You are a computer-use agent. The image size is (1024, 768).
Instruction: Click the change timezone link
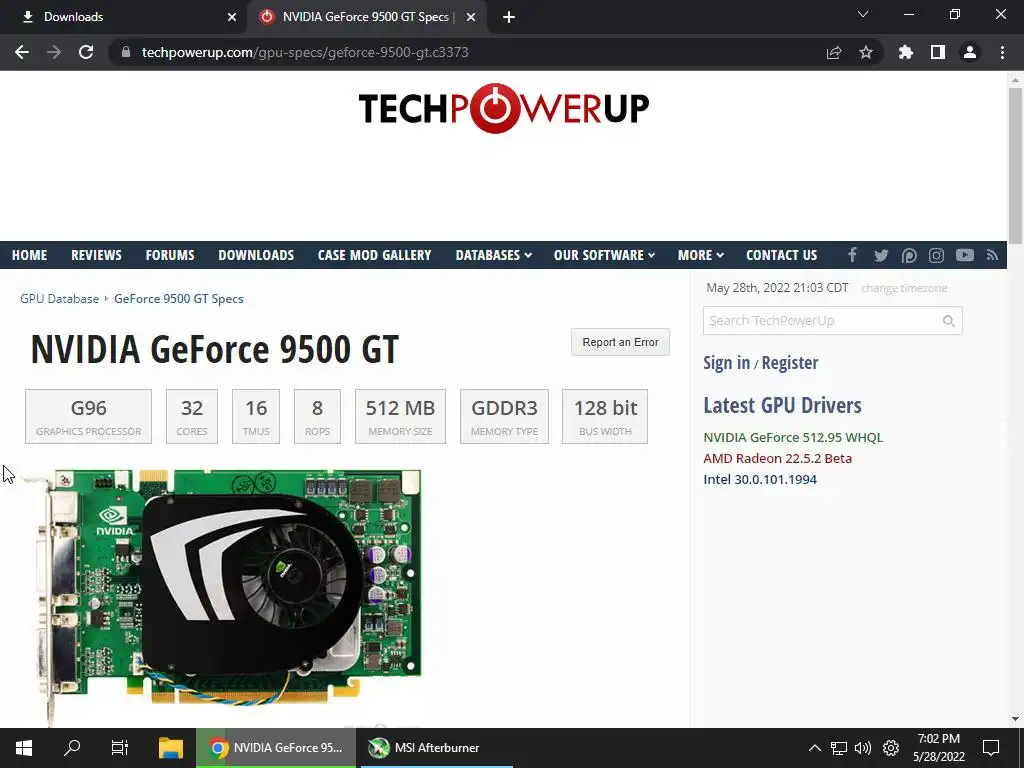904,288
